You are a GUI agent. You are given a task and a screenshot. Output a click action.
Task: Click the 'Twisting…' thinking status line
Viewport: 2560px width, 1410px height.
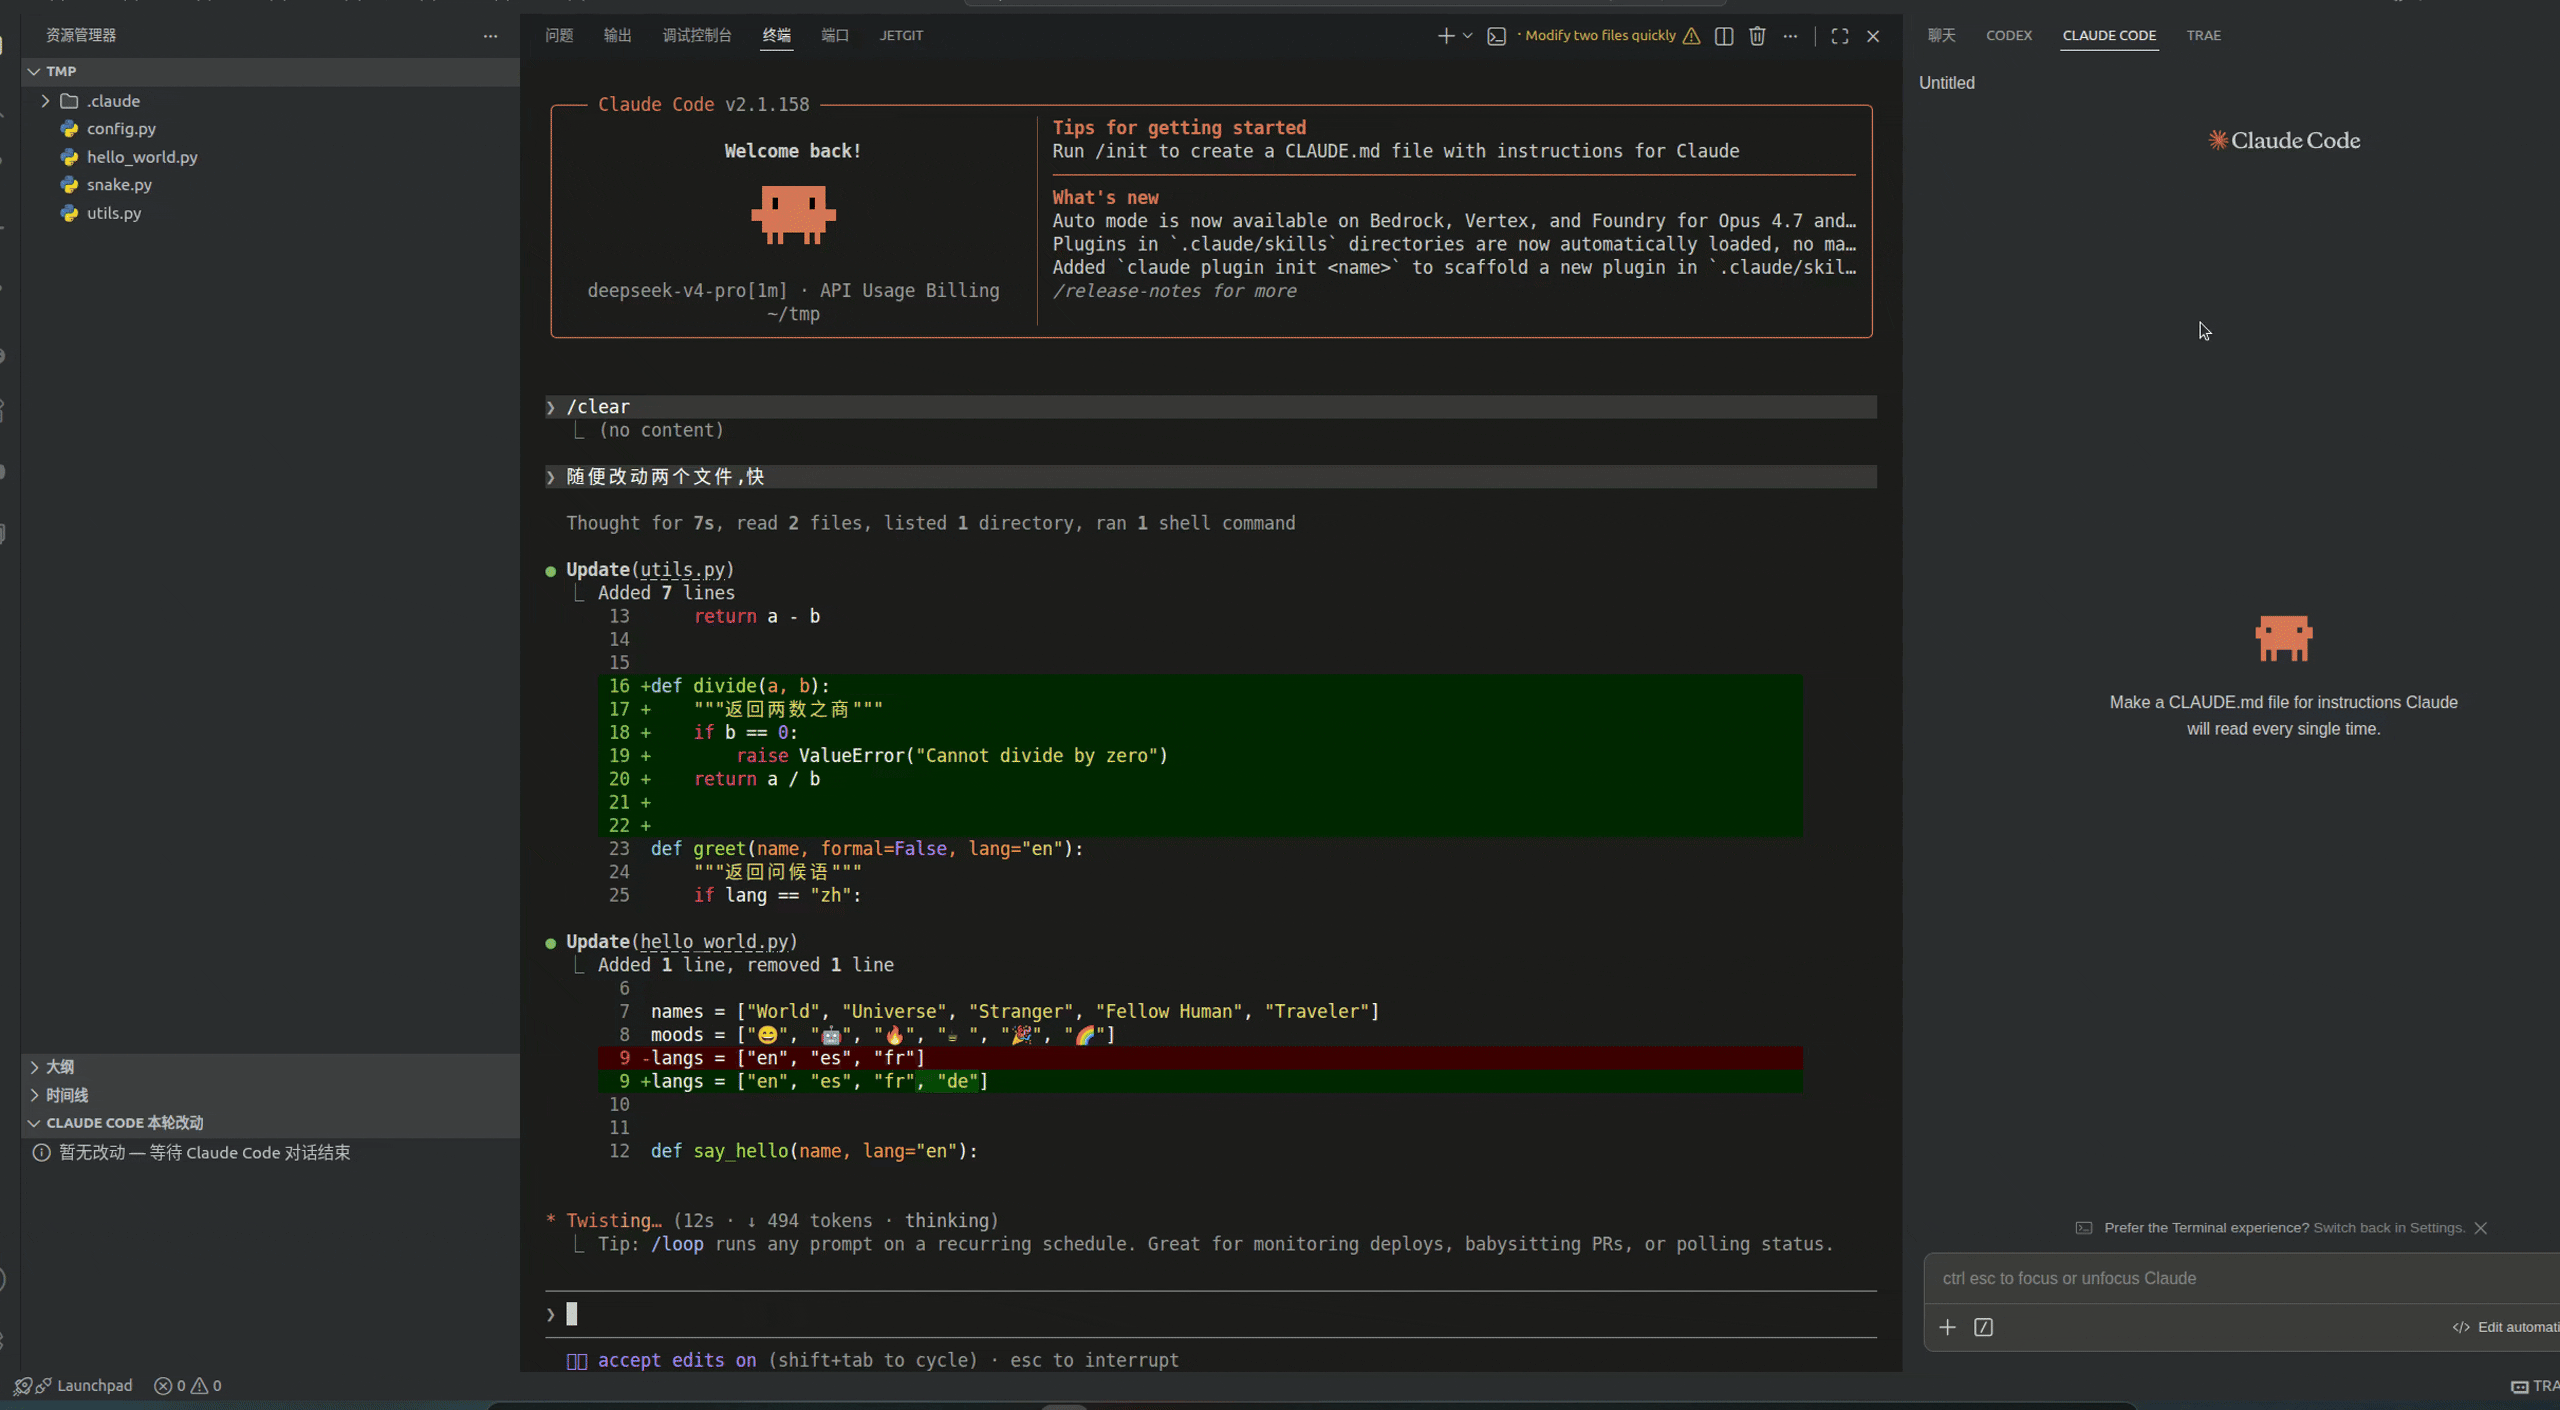(772, 1221)
